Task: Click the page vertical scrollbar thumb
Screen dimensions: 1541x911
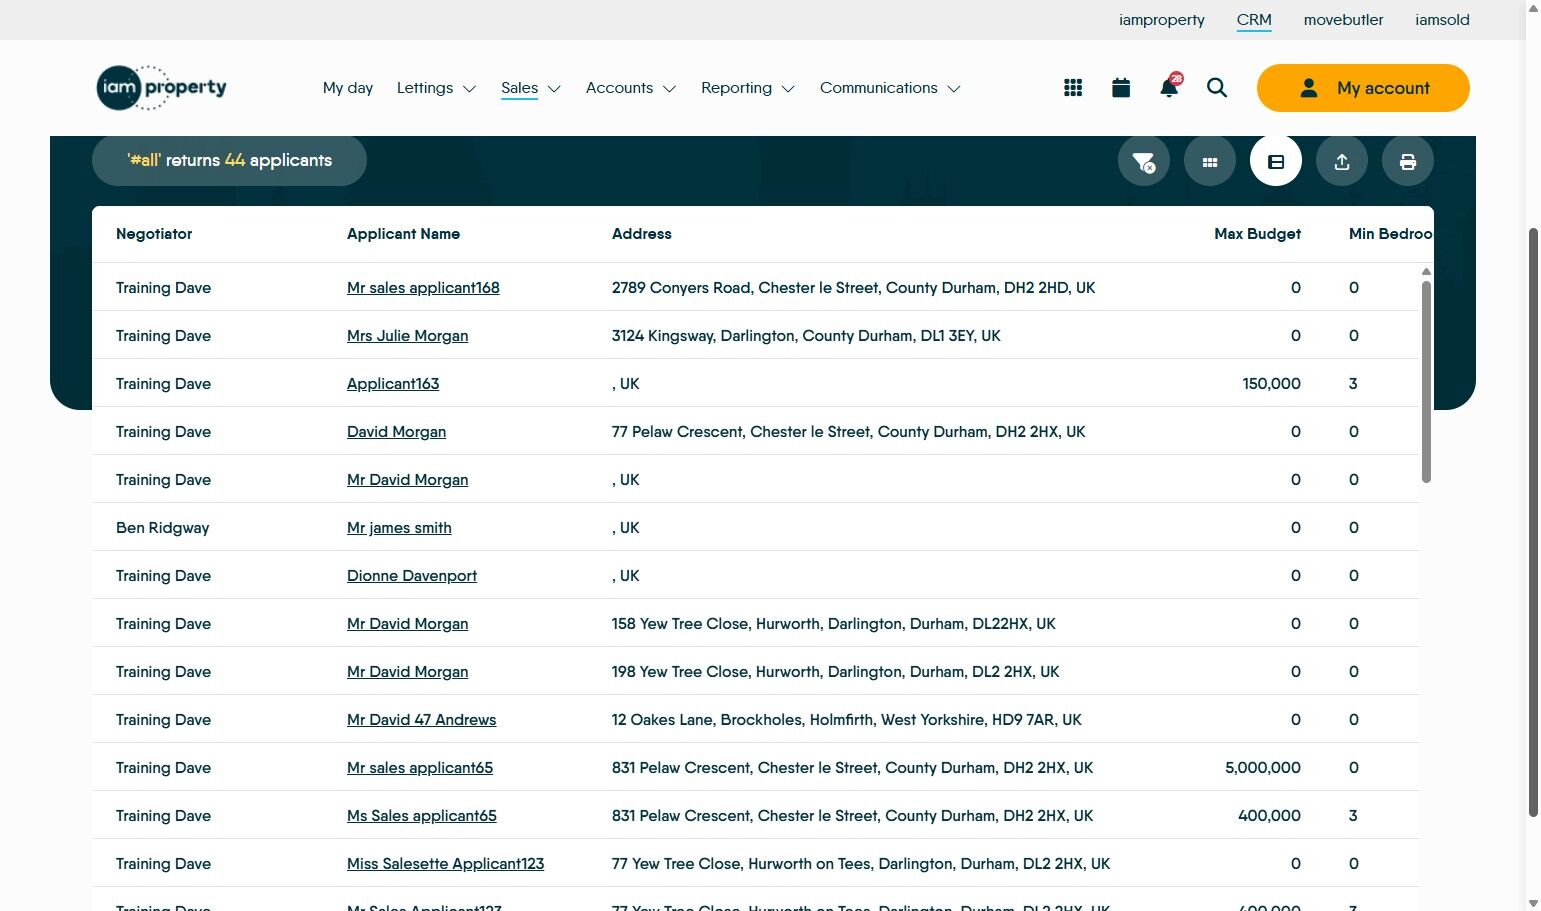Action: tap(1534, 522)
